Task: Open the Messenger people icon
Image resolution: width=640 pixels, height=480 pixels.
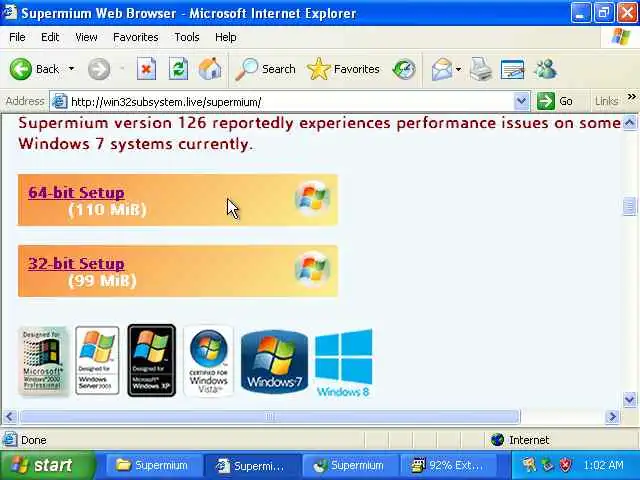Action: (x=545, y=69)
